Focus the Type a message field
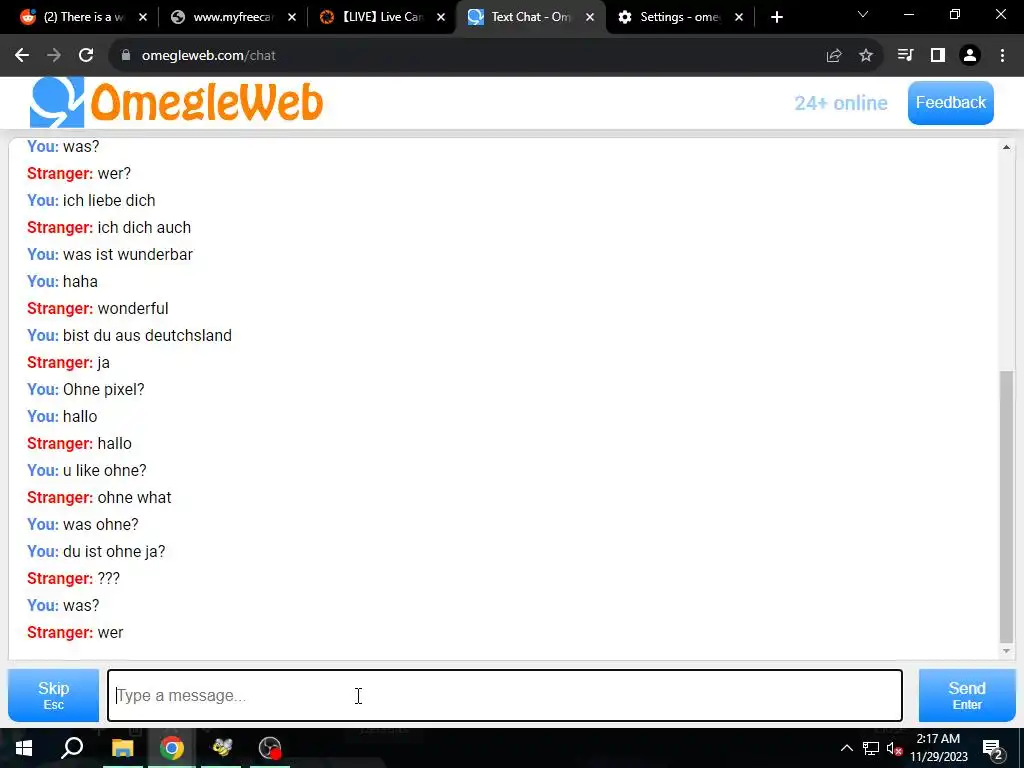Screen dimensions: 1024x768 [505, 696]
